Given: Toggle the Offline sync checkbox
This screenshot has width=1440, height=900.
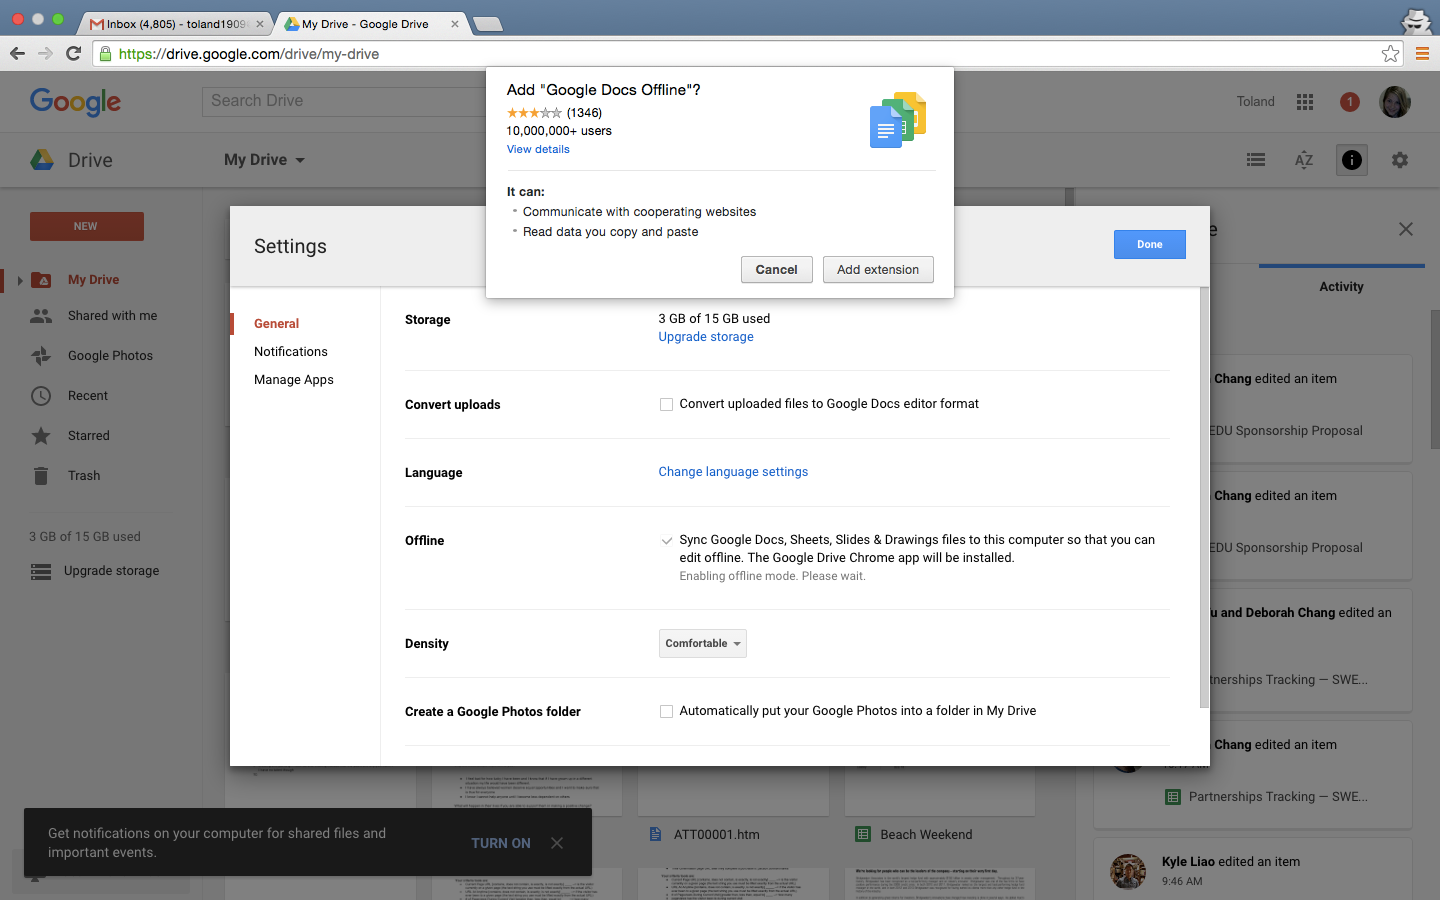Looking at the screenshot, I should pyautogui.click(x=666, y=541).
